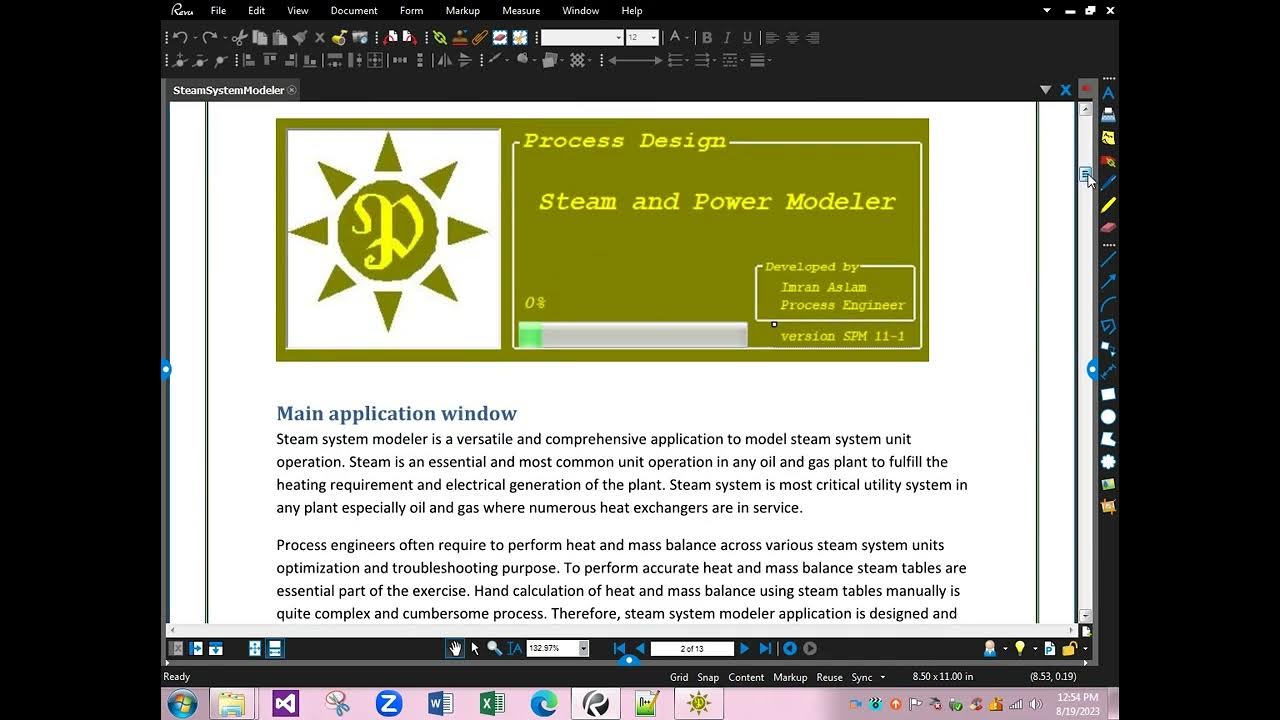The width and height of the screenshot is (1280, 720).
Task: Activate the Zoom magnifier tool
Action: [494, 648]
